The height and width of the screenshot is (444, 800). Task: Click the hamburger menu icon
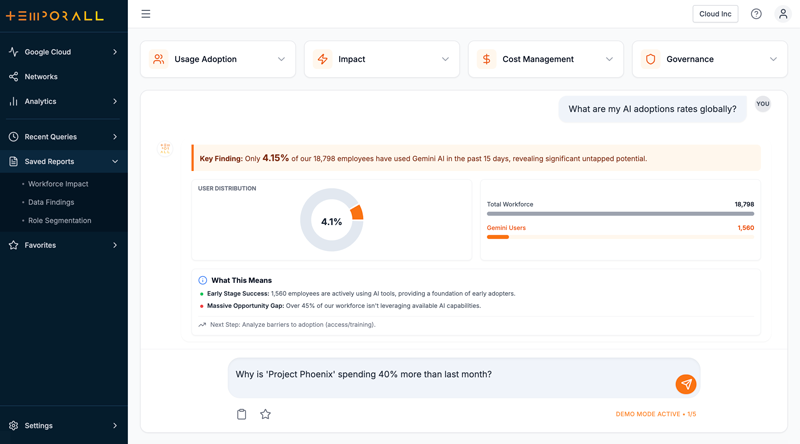coord(146,14)
